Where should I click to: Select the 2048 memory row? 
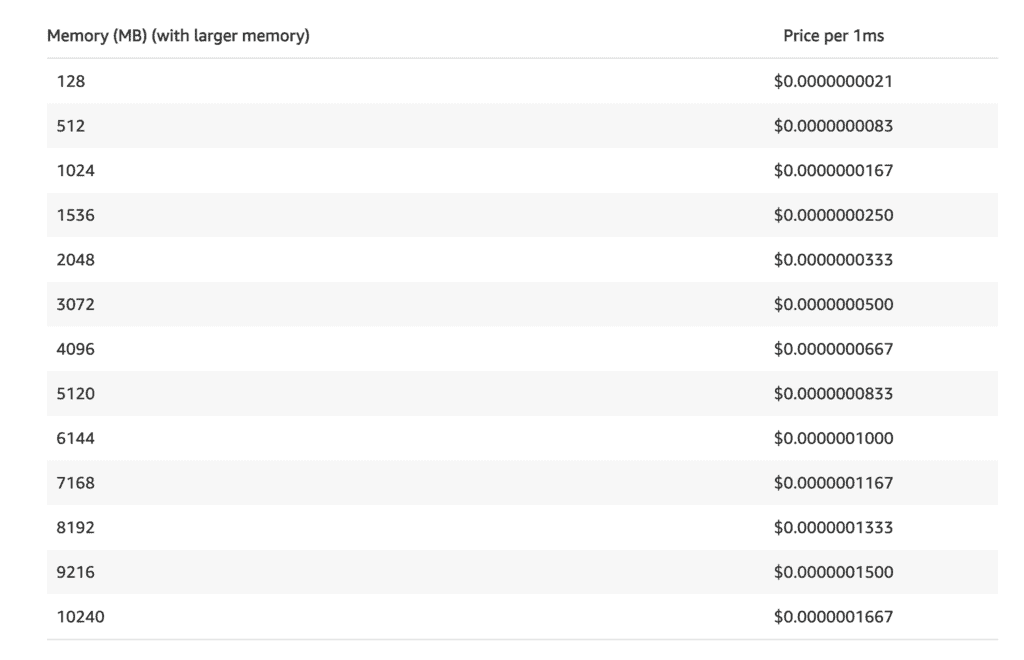point(76,260)
